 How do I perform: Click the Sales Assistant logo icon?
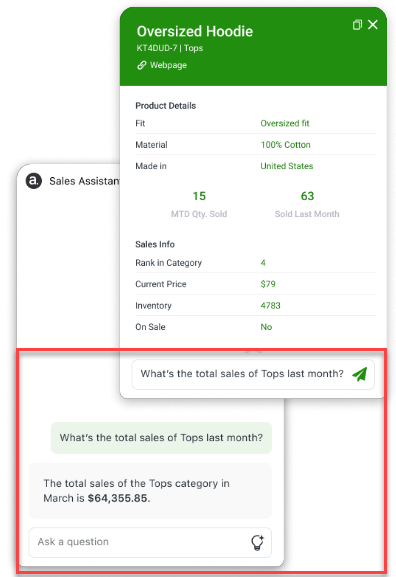click(x=33, y=181)
